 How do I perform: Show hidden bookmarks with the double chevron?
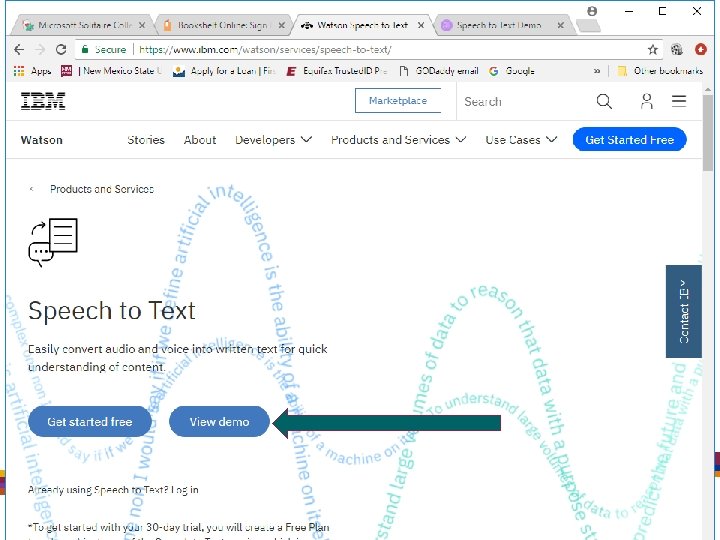pyautogui.click(x=596, y=71)
